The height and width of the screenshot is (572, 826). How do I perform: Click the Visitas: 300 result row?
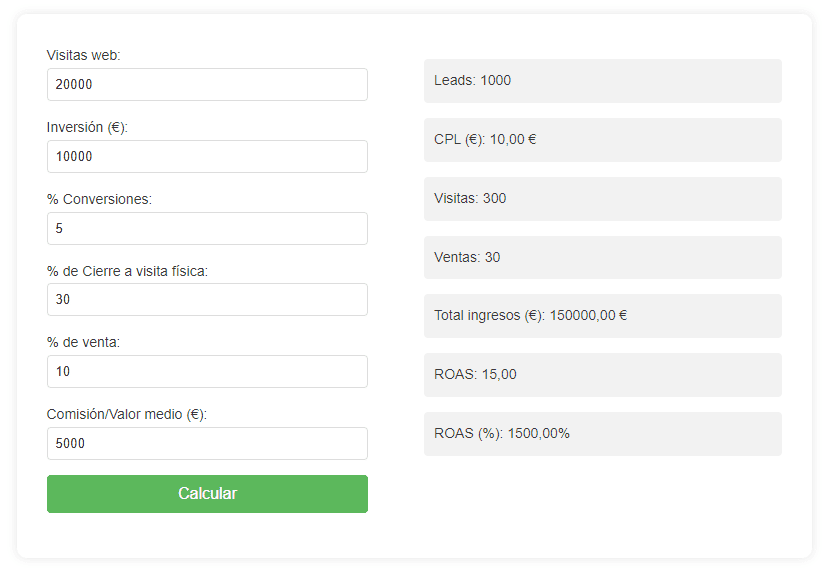point(603,199)
